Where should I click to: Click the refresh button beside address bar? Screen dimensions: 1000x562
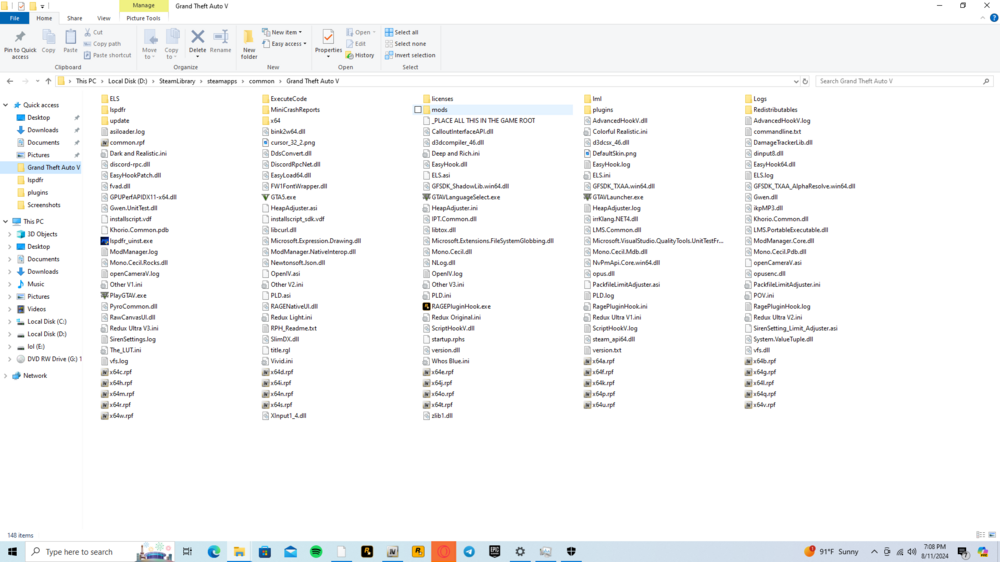click(805, 81)
